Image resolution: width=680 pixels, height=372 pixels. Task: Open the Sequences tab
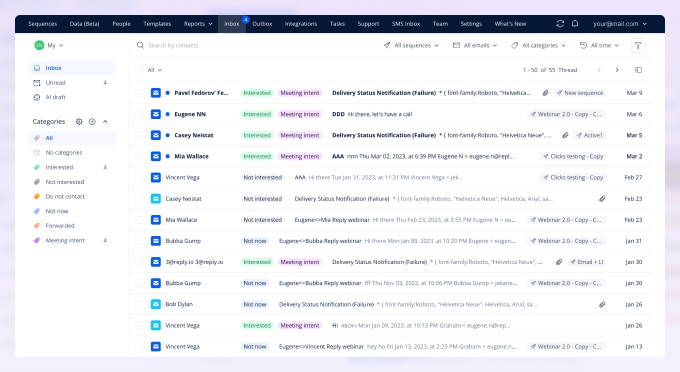(42, 24)
